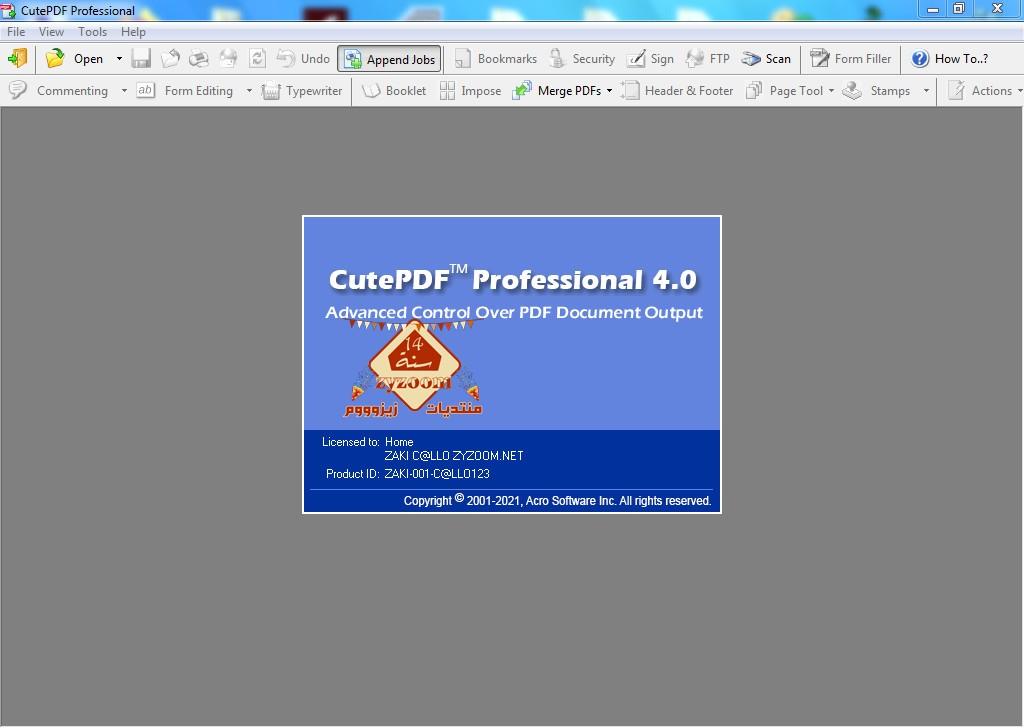Click the Page Tool button

click(x=784, y=91)
